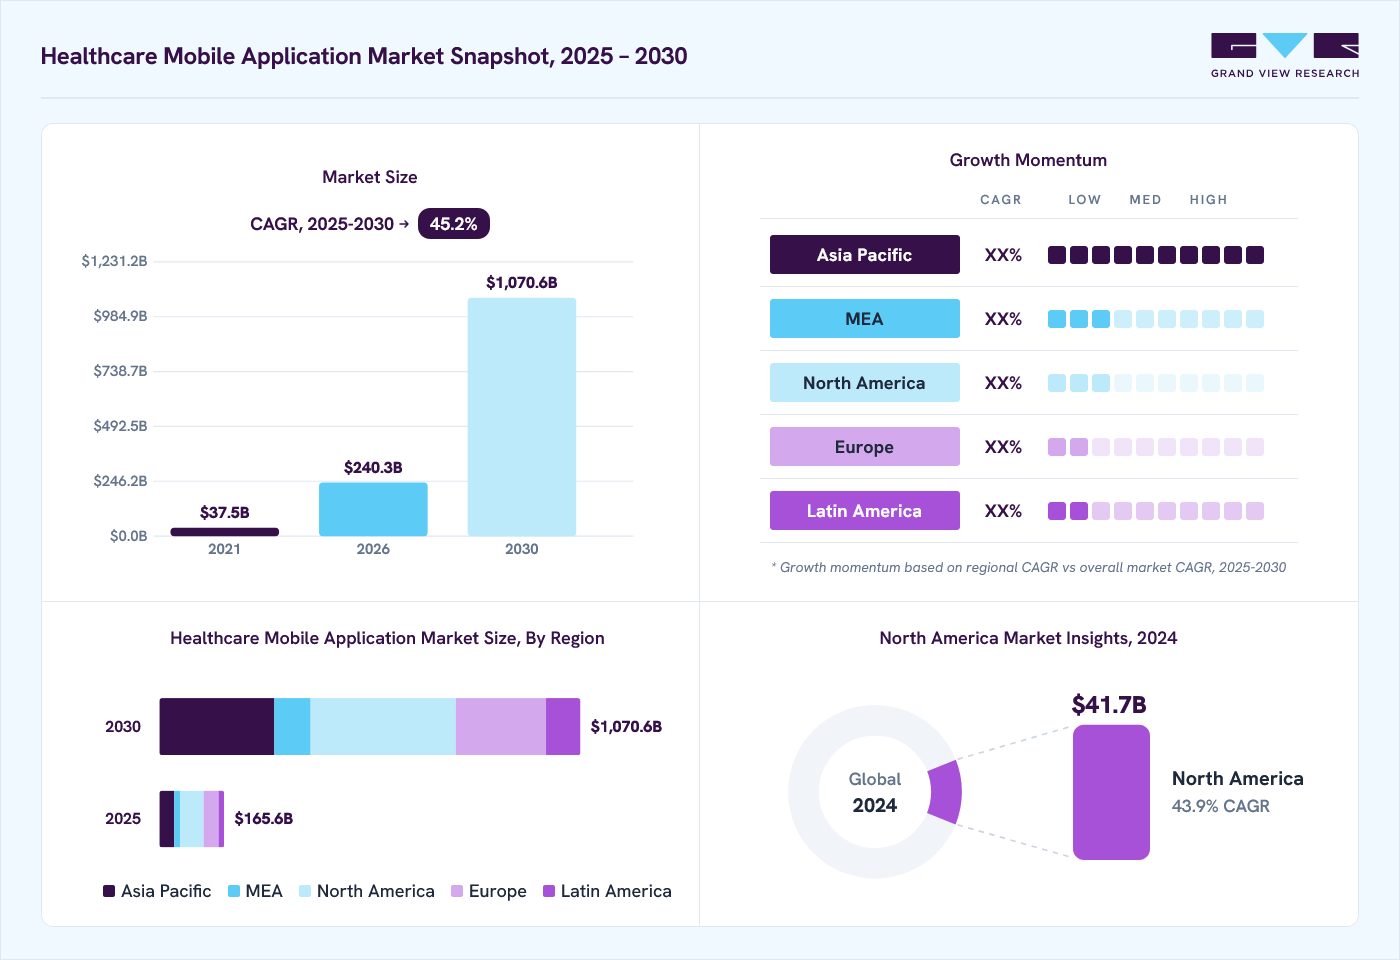Select the 2026 market size bar

click(373, 510)
